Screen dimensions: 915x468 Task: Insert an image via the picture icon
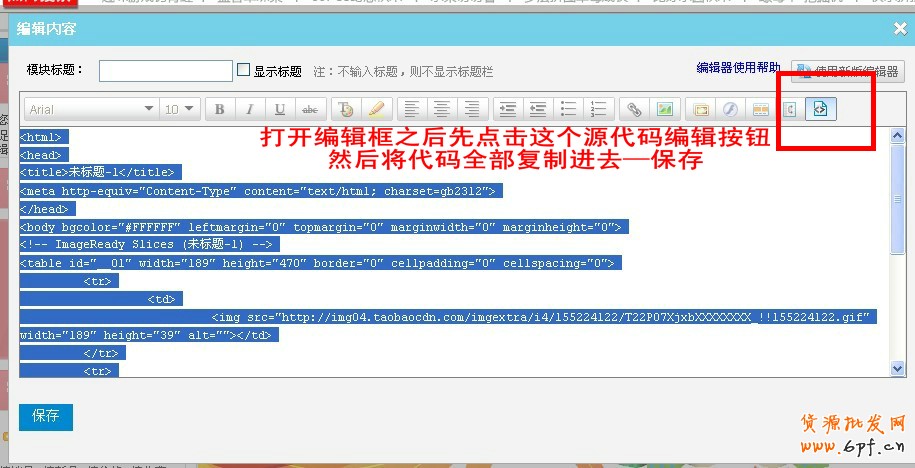coord(664,109)
